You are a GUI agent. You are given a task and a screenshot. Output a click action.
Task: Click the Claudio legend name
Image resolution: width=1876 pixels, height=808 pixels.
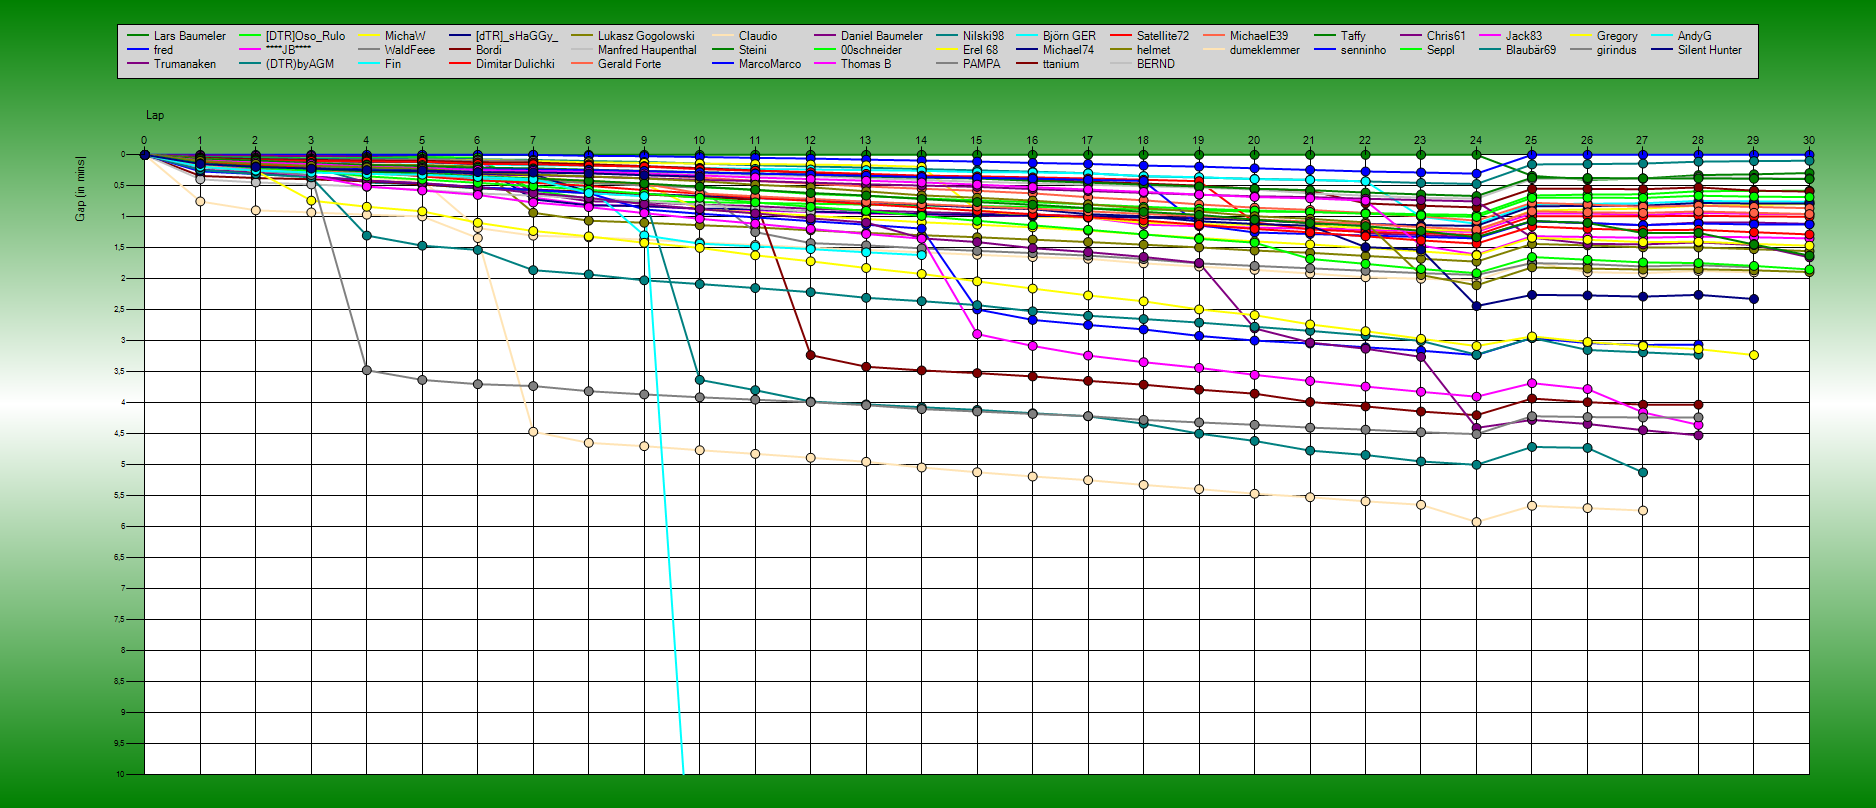758,36
